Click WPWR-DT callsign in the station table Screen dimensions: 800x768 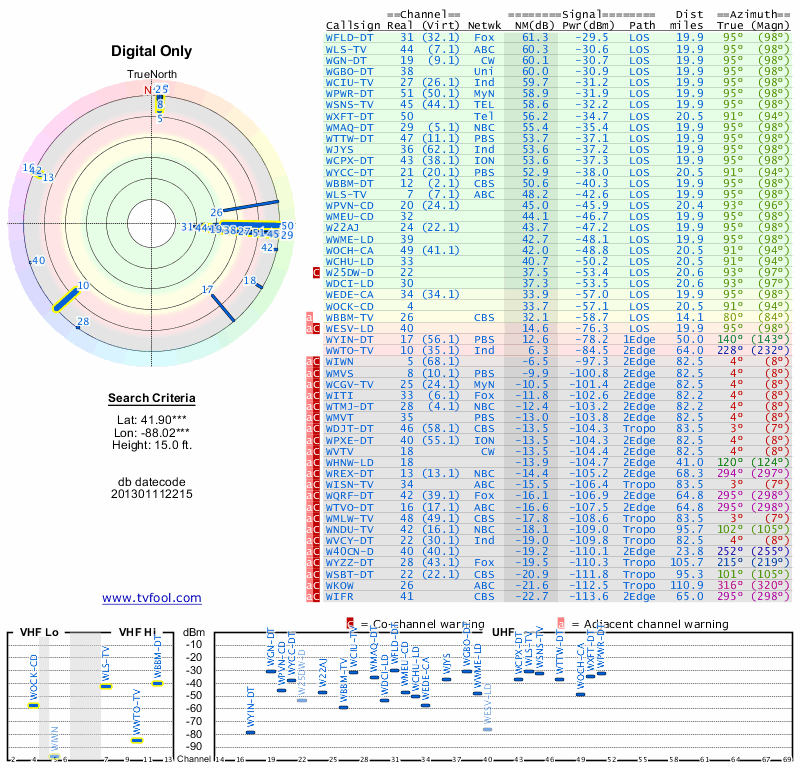pos(349,93)
